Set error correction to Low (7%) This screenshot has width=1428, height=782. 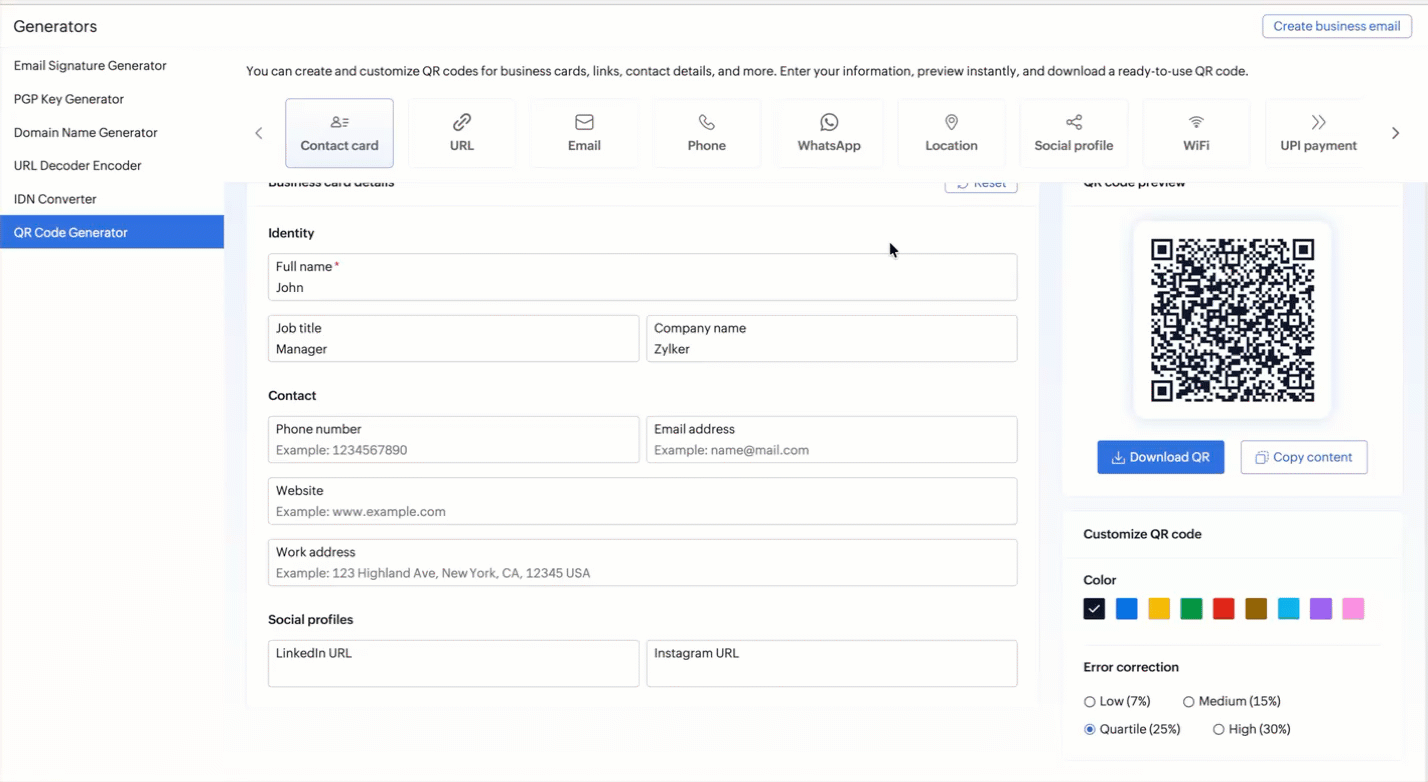click(x=1117, y=702)
